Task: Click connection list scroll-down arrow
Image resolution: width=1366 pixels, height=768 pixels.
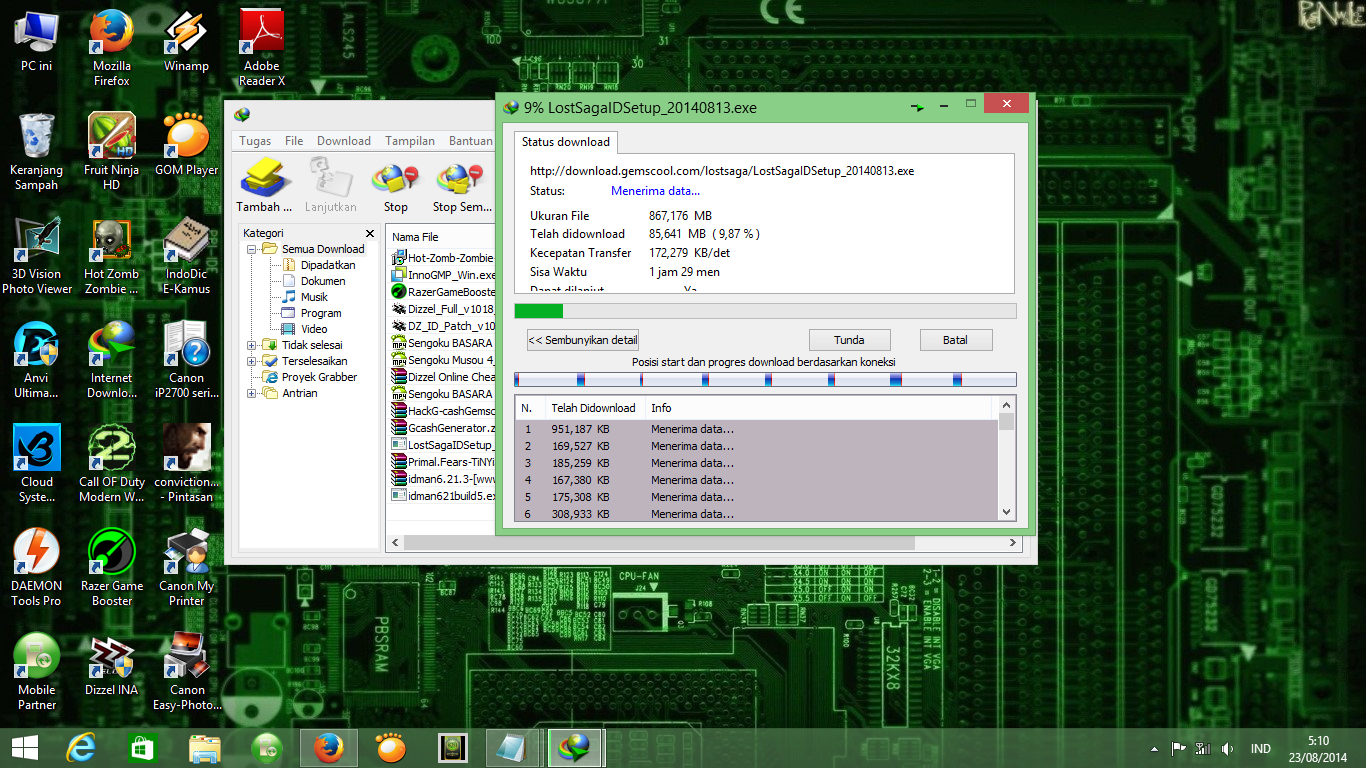Action: [1007, 512]
